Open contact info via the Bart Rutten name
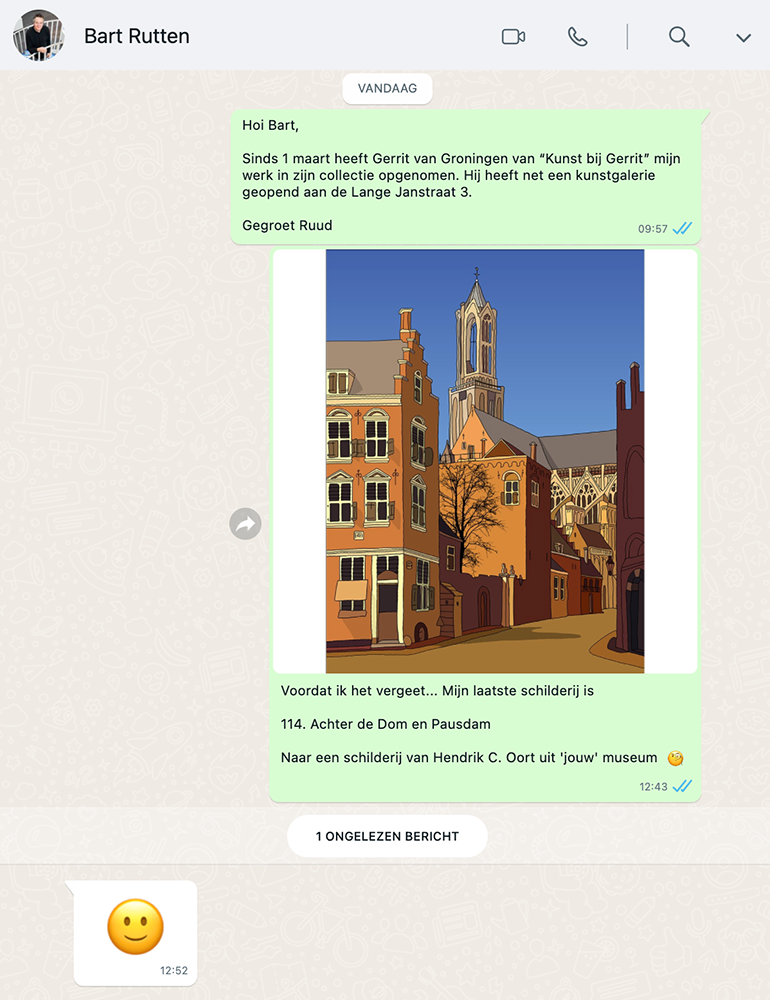770x1000 pixels. (137, 36)
